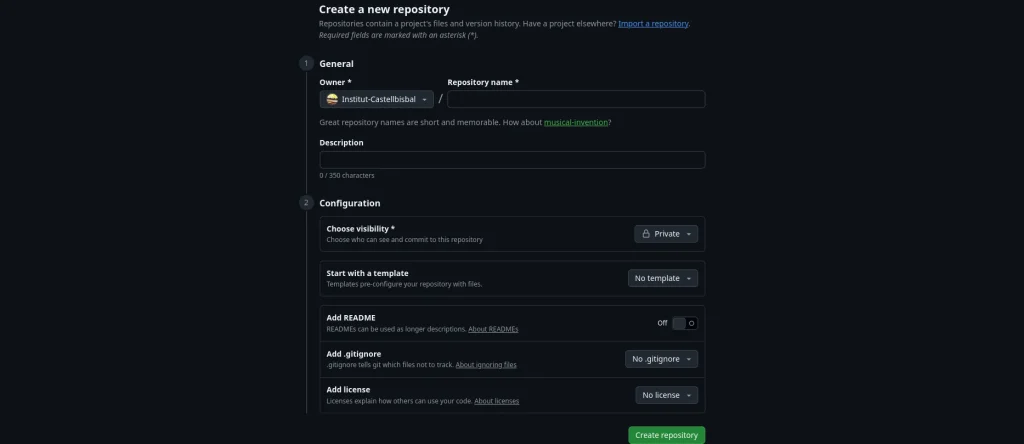Click the lock icon in the visibility button
The width and height of the screenshot is (1024, 444).
[646, 234]
